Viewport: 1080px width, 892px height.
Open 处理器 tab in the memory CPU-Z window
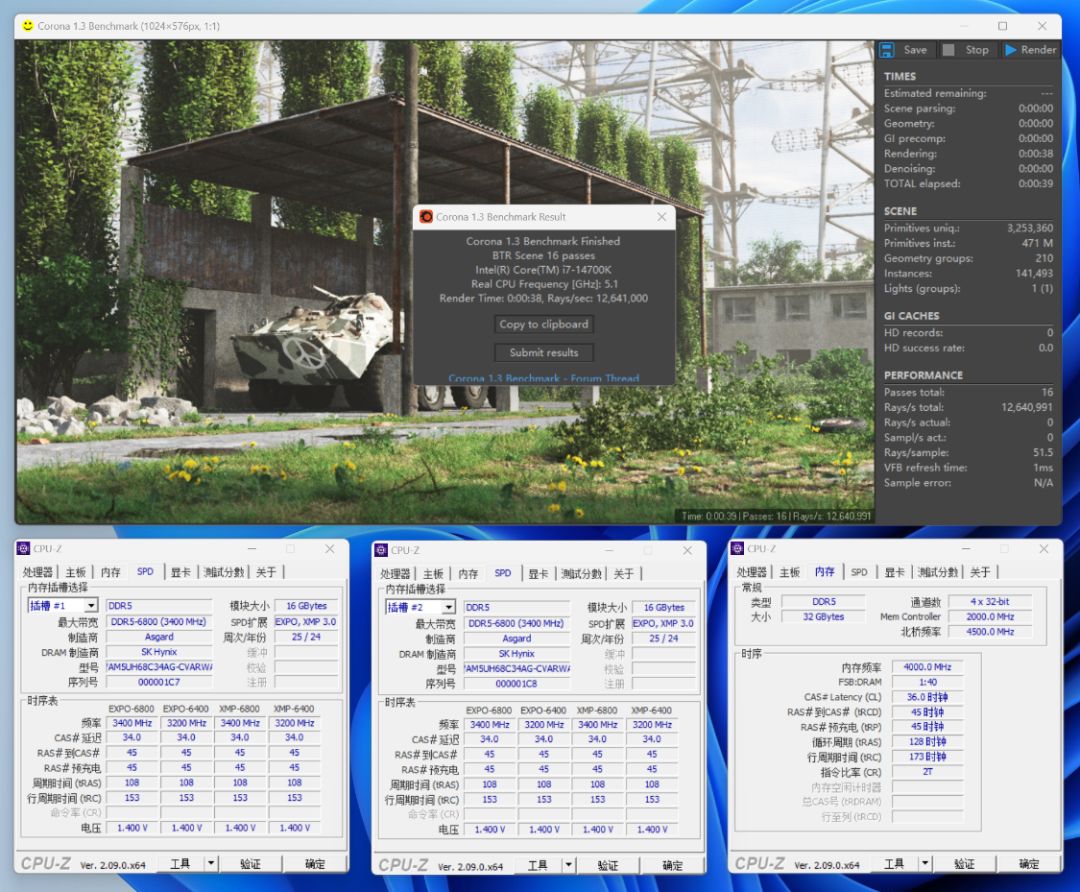coord(751,572)
